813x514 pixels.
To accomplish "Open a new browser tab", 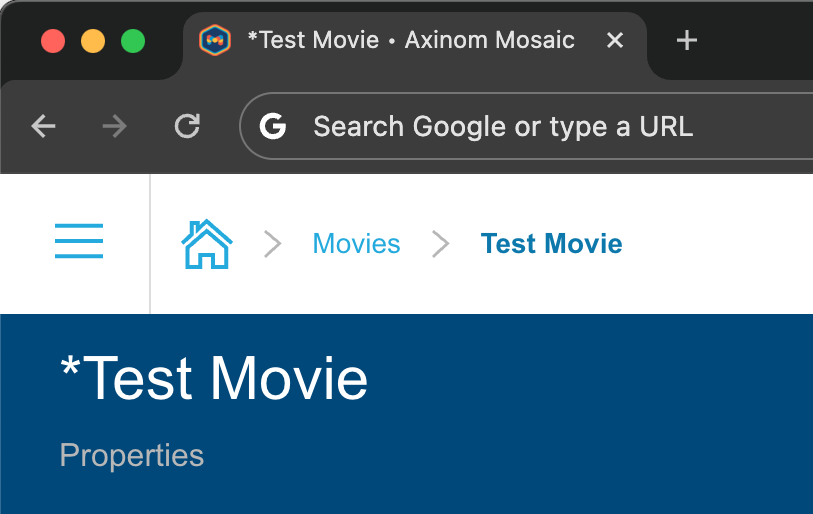I will [x=686, y=41].
